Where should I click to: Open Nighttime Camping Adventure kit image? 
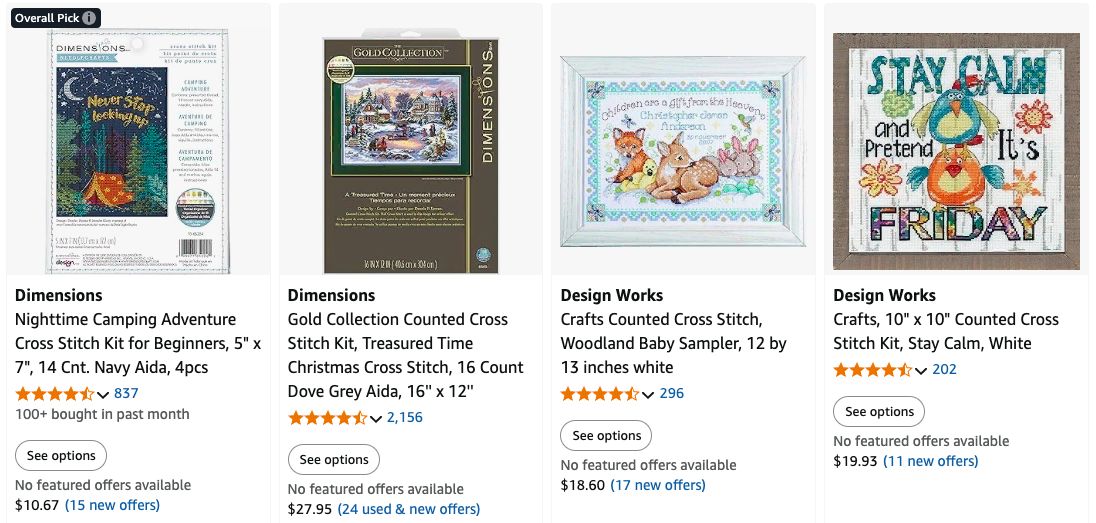click(138, 150)
